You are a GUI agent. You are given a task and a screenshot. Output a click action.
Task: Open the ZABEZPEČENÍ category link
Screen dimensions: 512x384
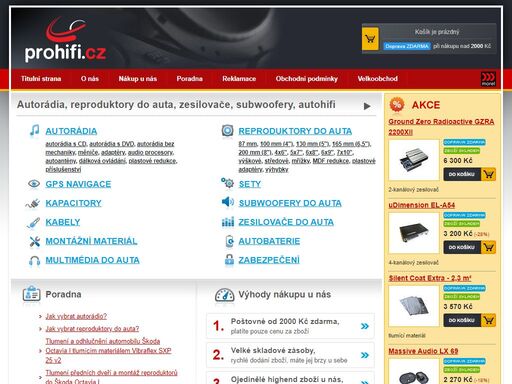269,260
